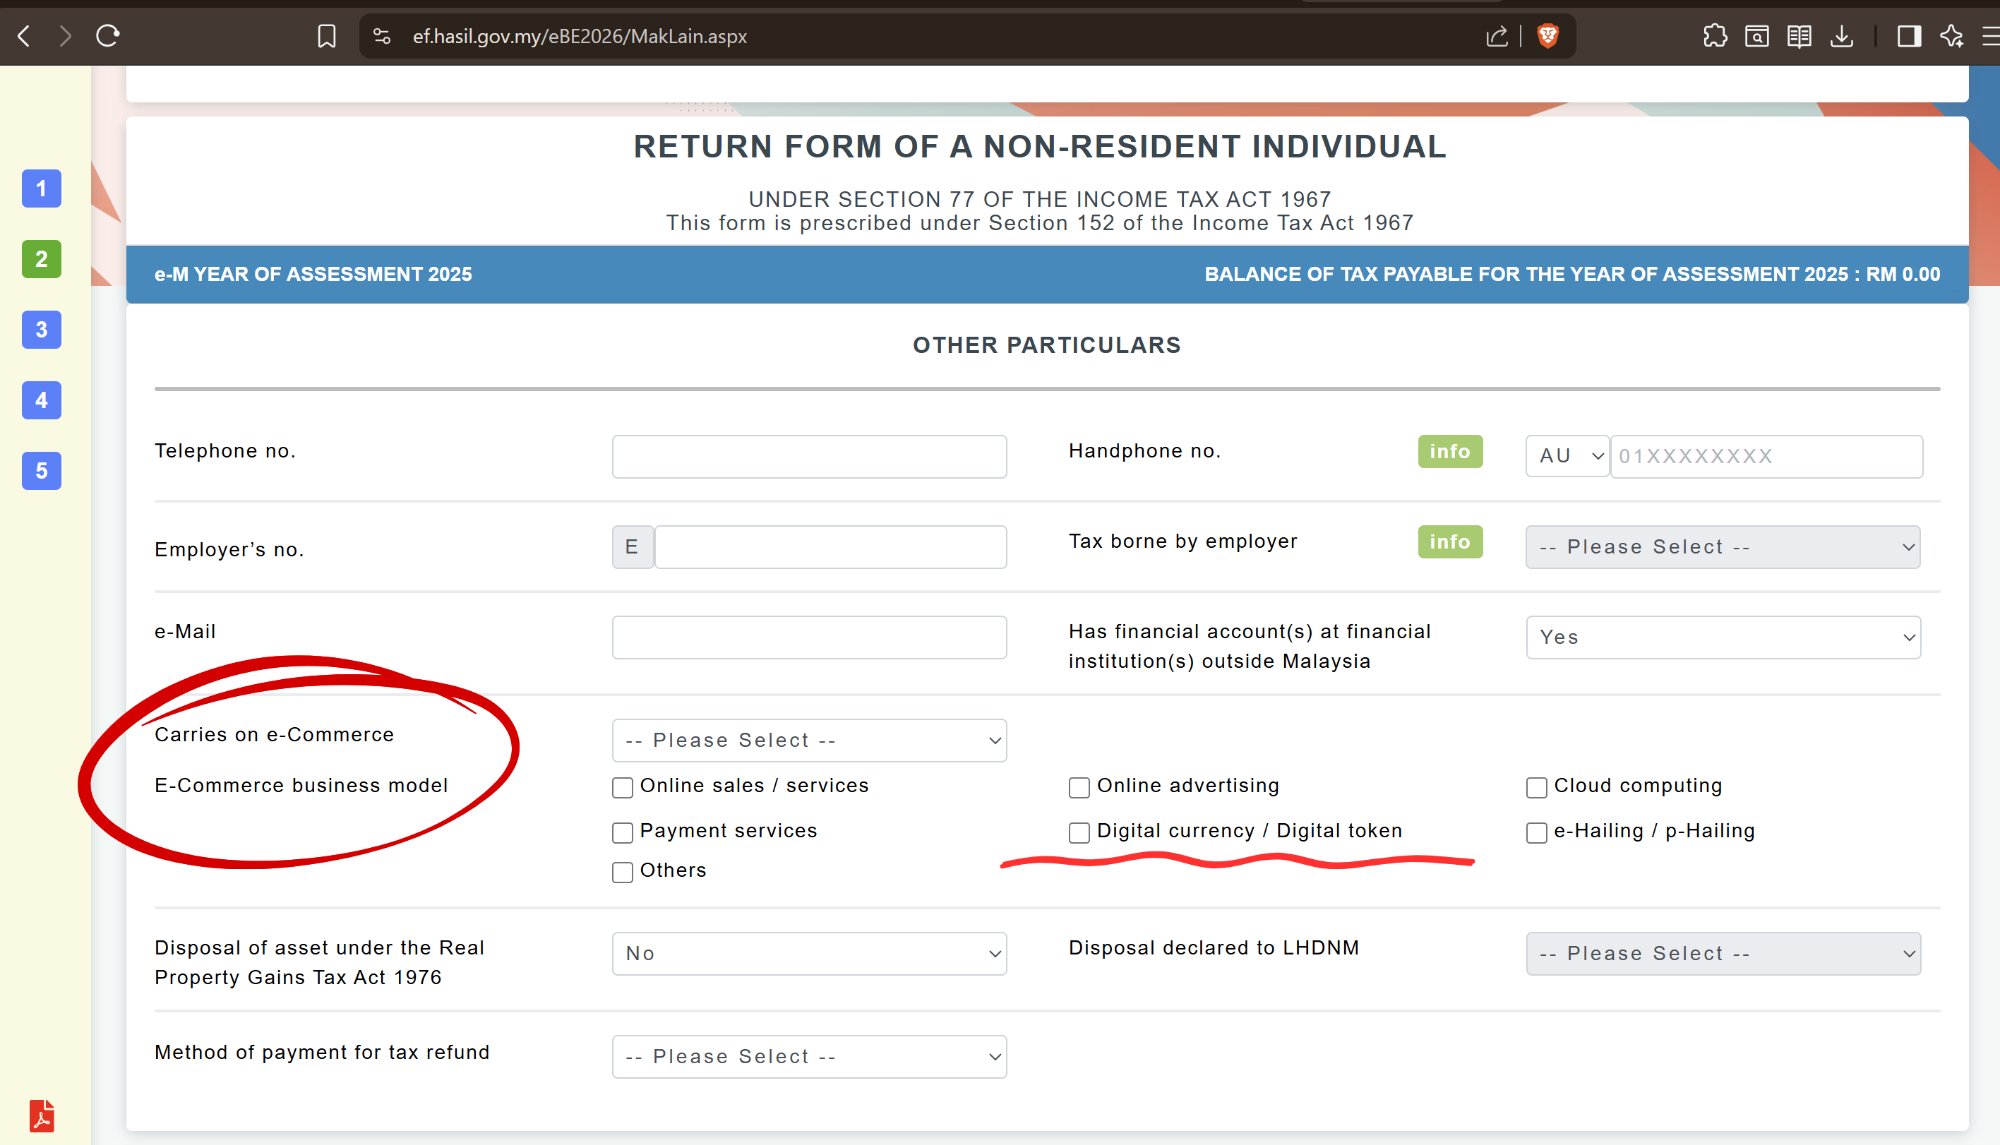Click the Brave shields lion icon
This screenshot has width=2000, height=1145.
coord(1547,37)
